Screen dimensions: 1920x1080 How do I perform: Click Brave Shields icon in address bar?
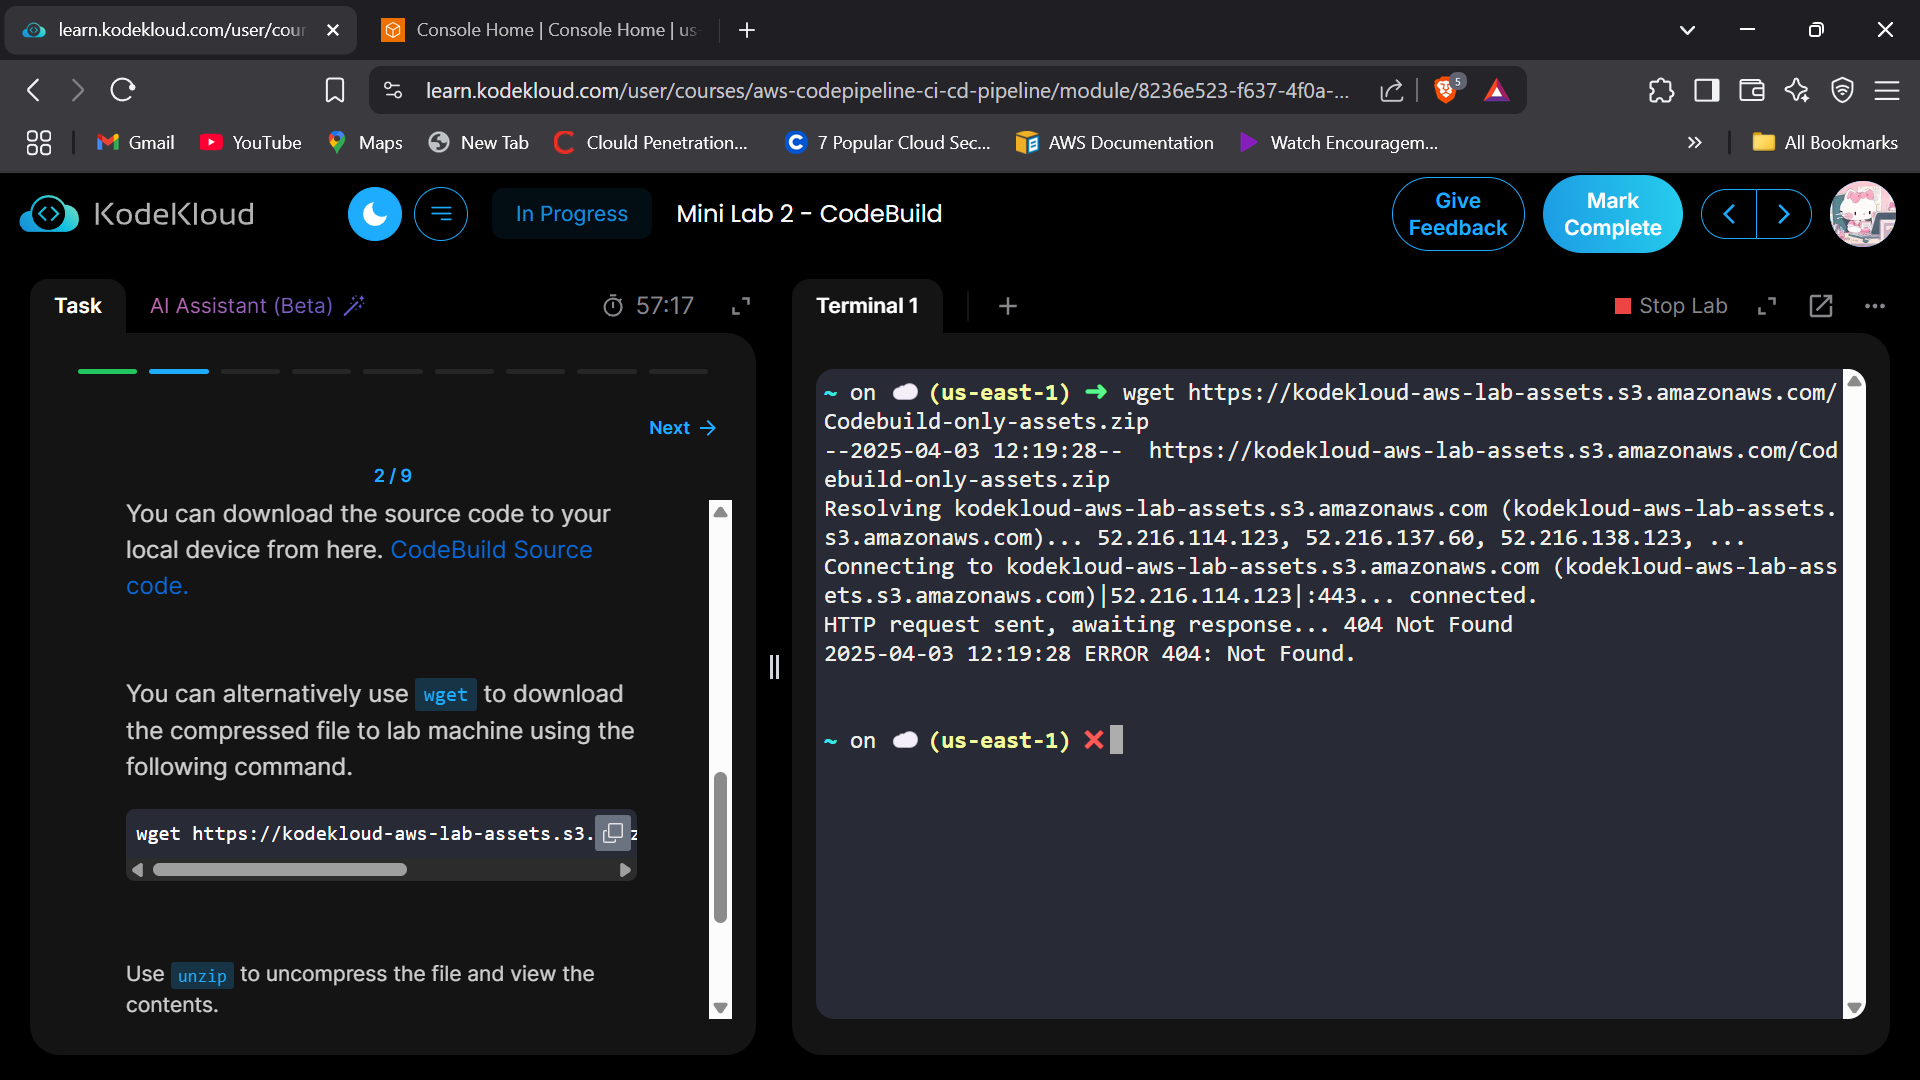point(1445,90)
